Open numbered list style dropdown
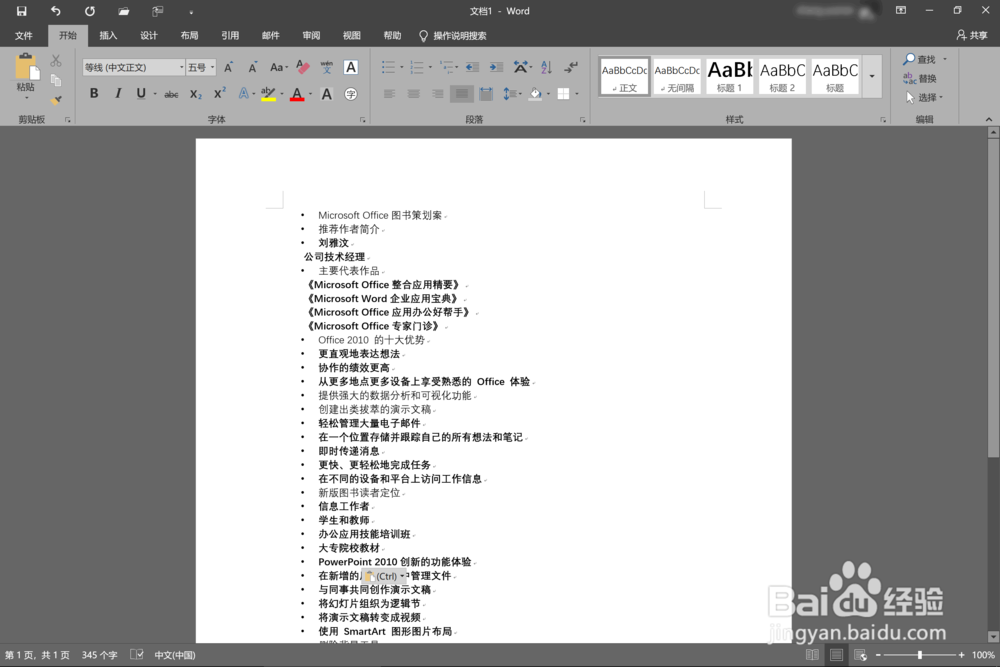The image size is (1000, 667). pyautogui.click(x=430, y=67)
